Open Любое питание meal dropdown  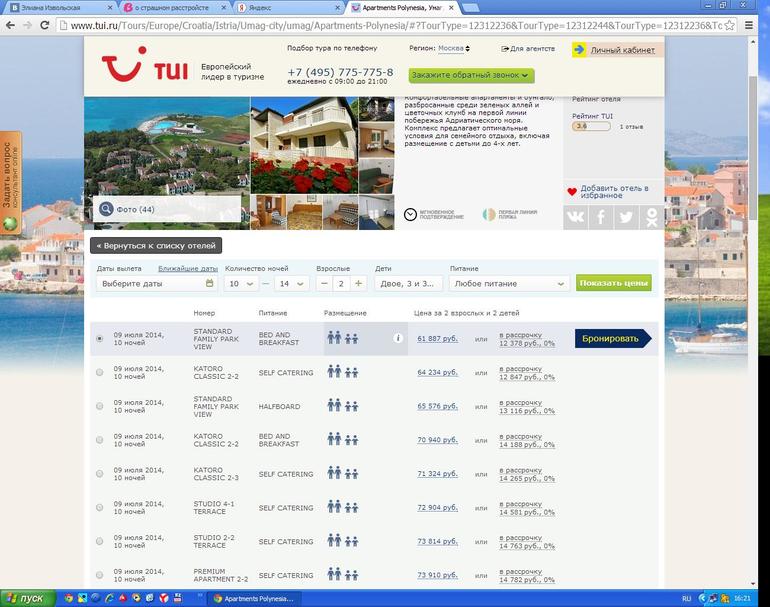click(x=509, y=283)
